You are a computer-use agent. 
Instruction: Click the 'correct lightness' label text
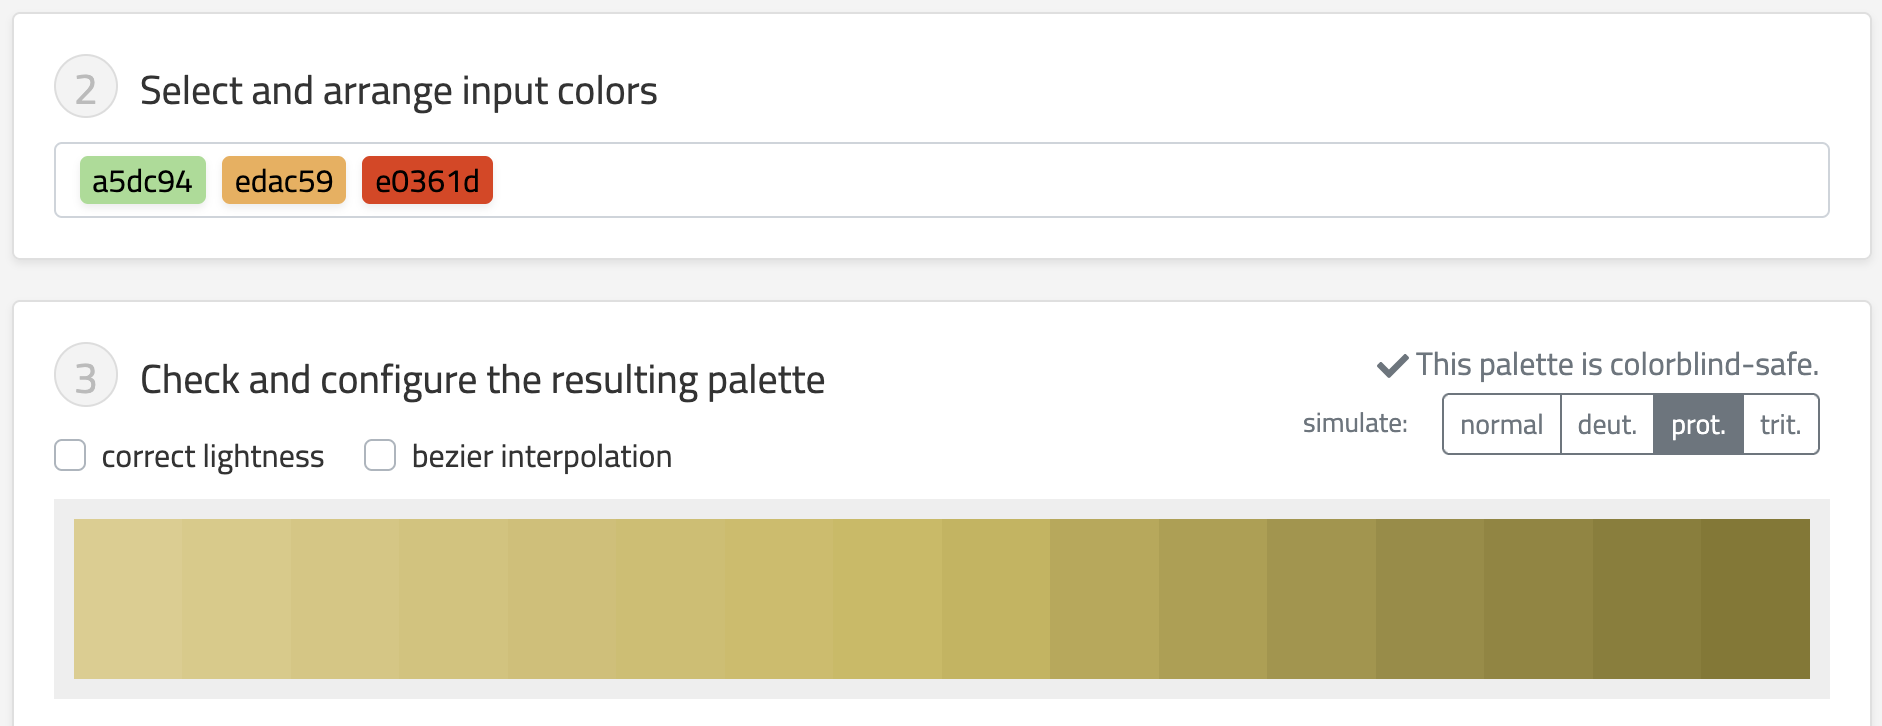tap(213, 457)
